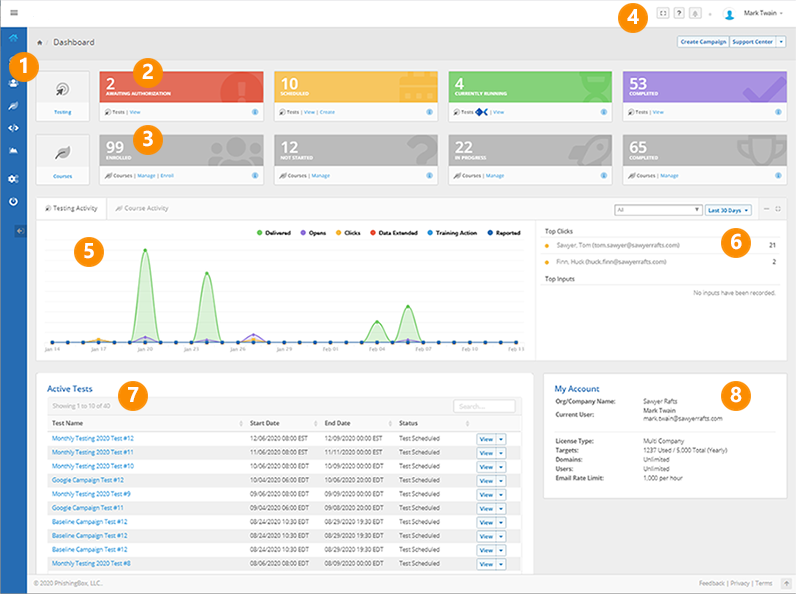The height and width of the screenshot is (594, 796).
Task: Open the help question mark icon
Action: pos(679,13)
